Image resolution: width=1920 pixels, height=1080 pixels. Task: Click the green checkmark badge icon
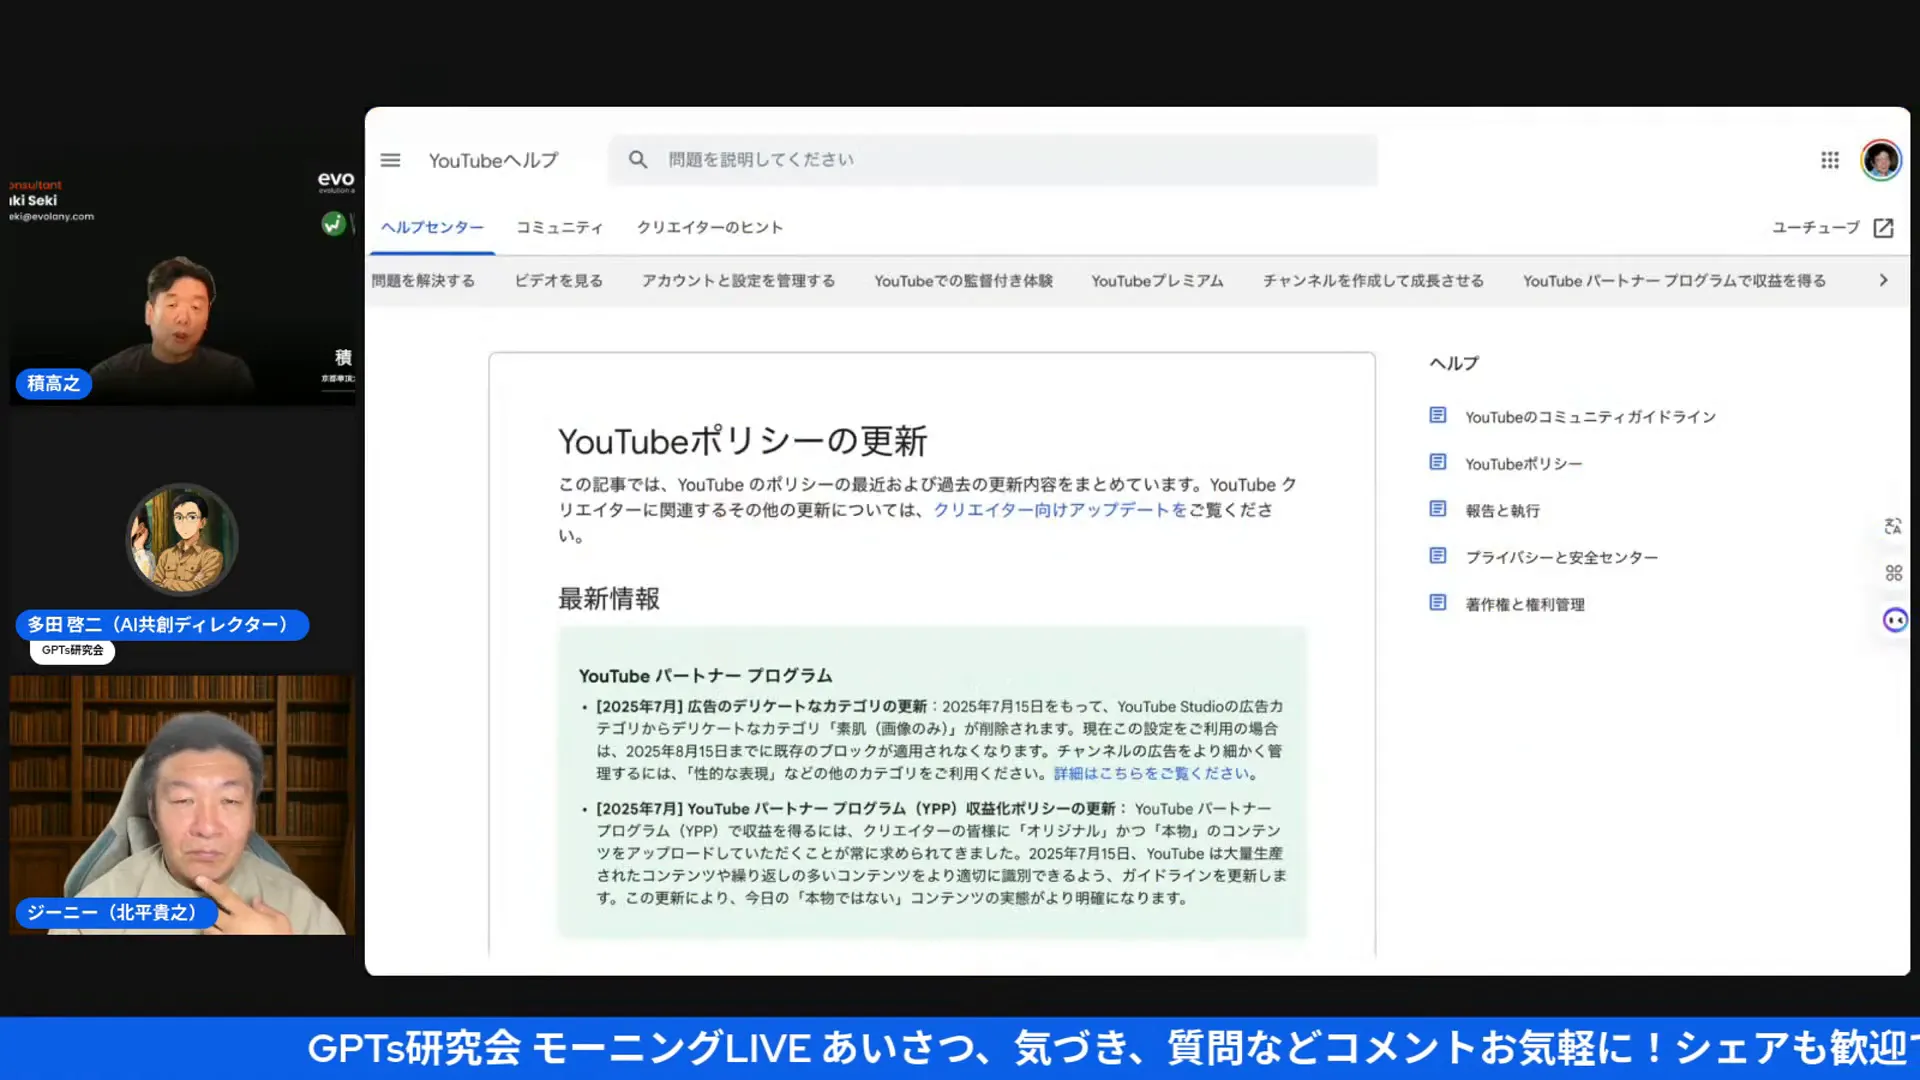pyautogui.click(x=333, y=224)
